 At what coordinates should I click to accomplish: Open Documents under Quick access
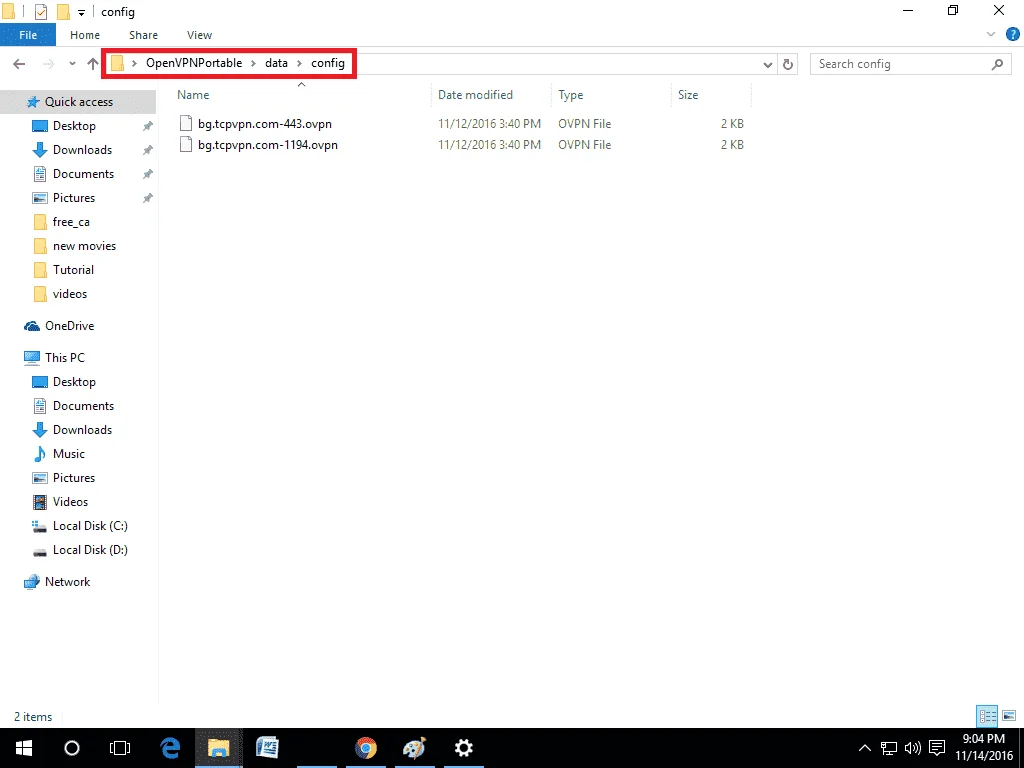click(83, 174)
